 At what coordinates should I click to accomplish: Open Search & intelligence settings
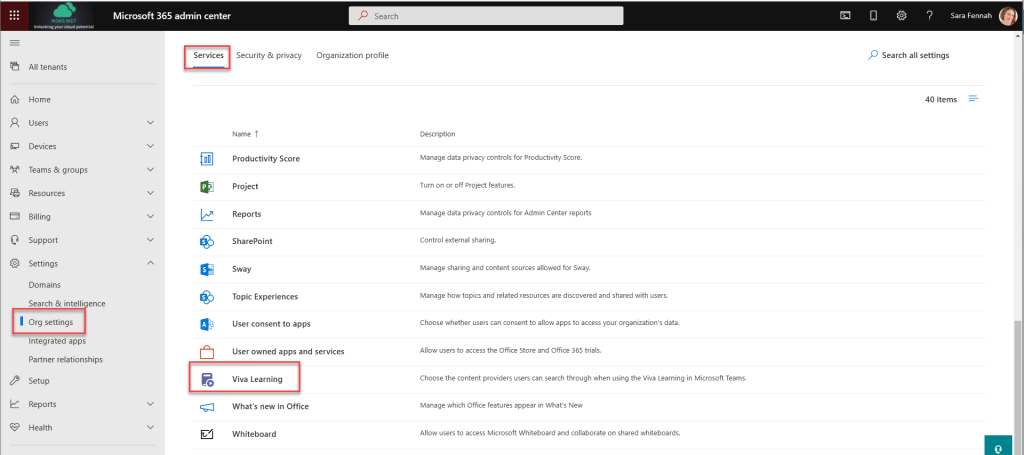click(67, 304)
